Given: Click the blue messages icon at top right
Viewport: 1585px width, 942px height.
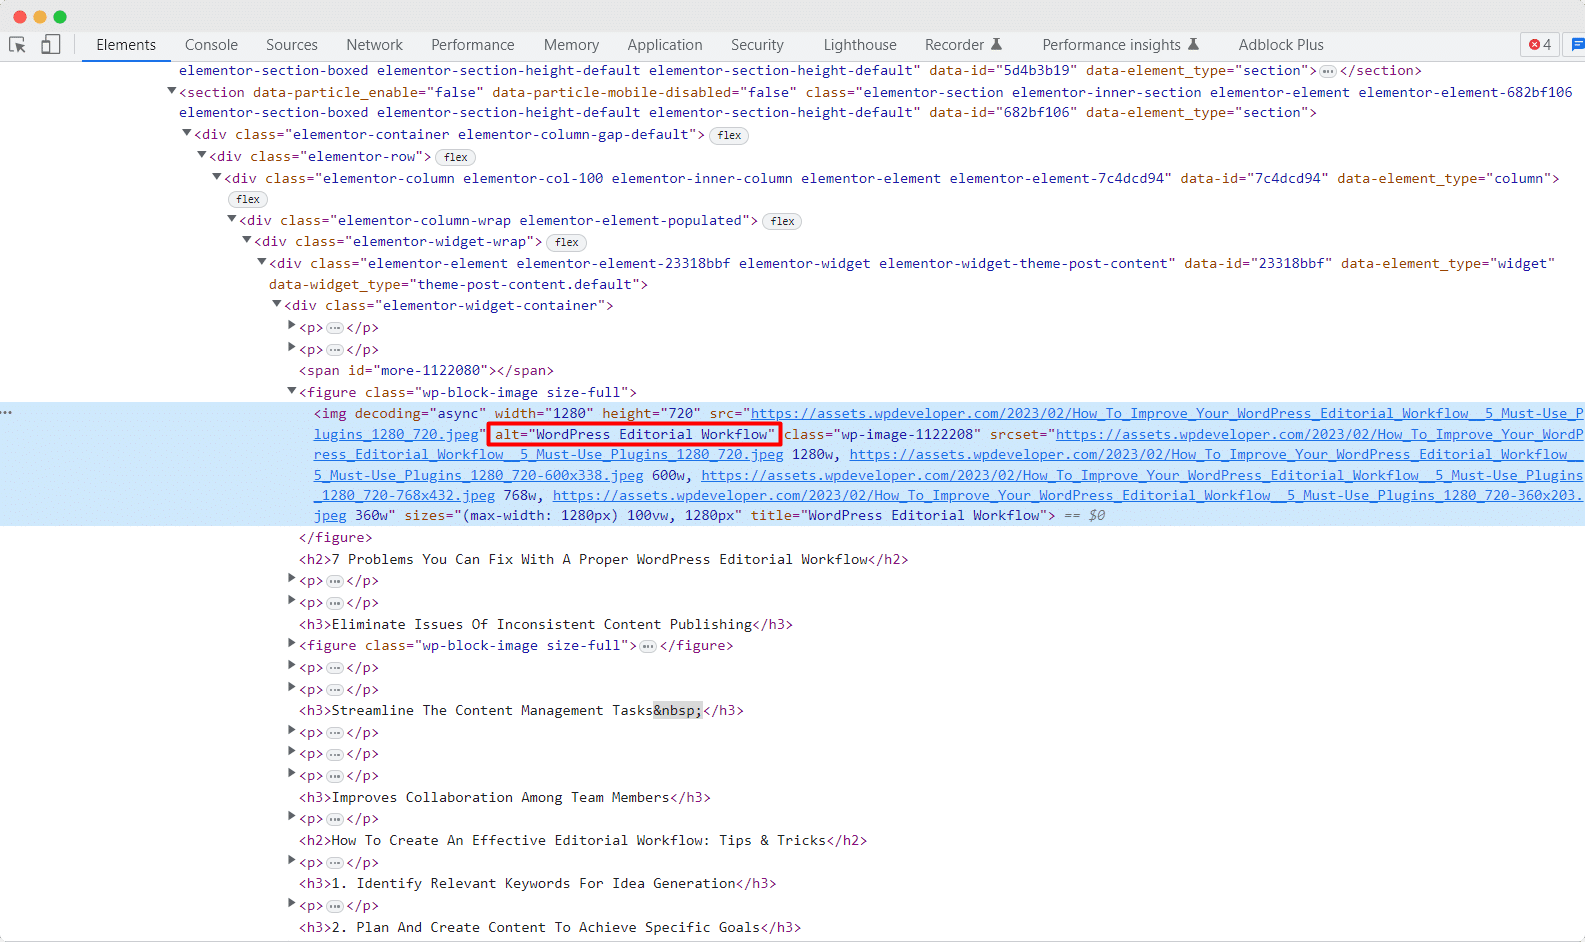Looking at the screenshot, I should tap(1577, 45).
